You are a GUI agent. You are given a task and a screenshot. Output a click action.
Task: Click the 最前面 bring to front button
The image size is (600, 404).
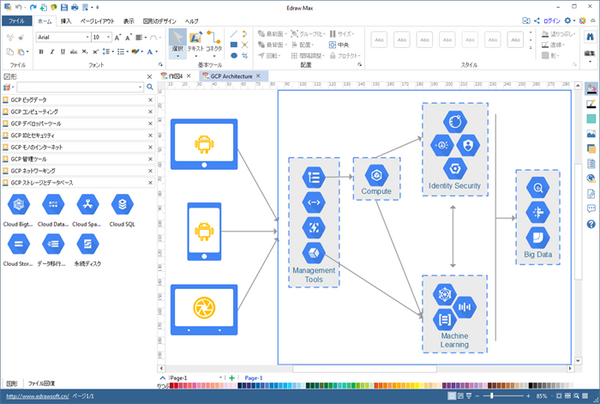pyautogui.click(x=271, y=34)
